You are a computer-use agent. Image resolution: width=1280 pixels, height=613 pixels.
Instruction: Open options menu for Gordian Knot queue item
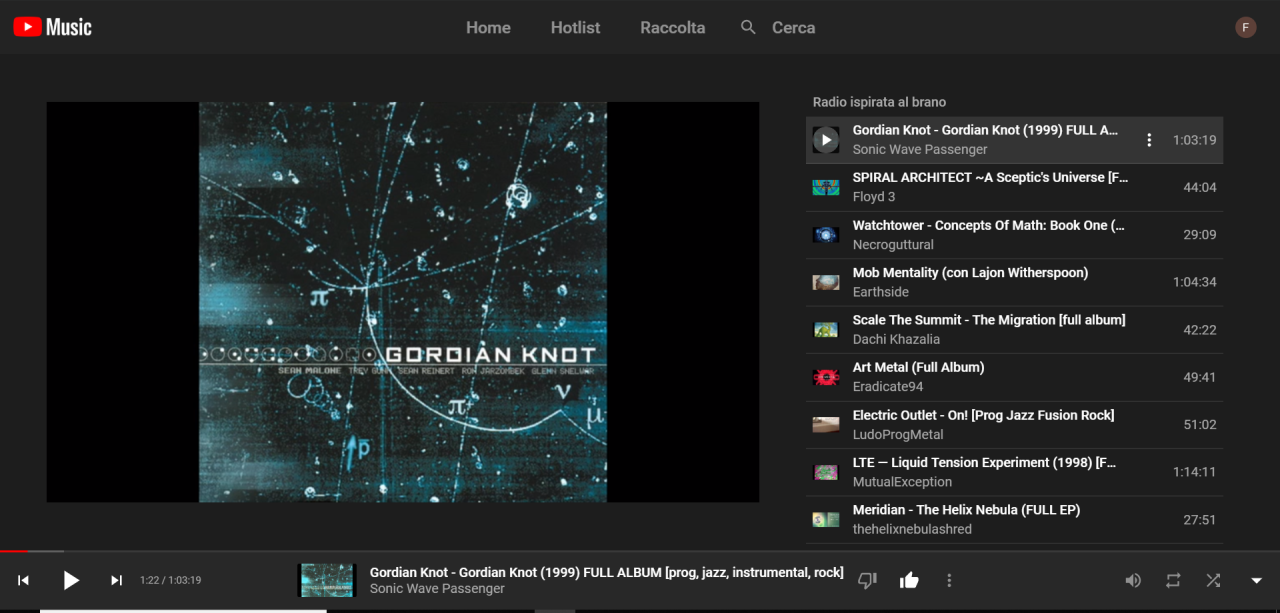pyautogui.click(x=1149, y=140)
